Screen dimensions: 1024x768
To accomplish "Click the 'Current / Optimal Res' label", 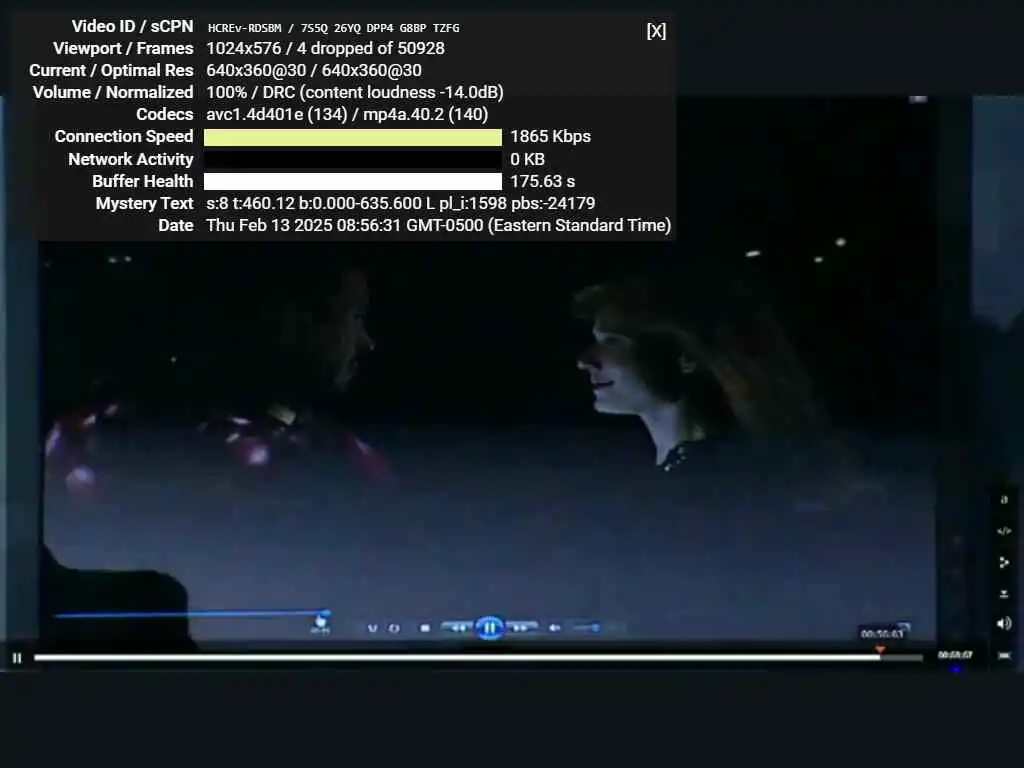I will pos(111,71).
